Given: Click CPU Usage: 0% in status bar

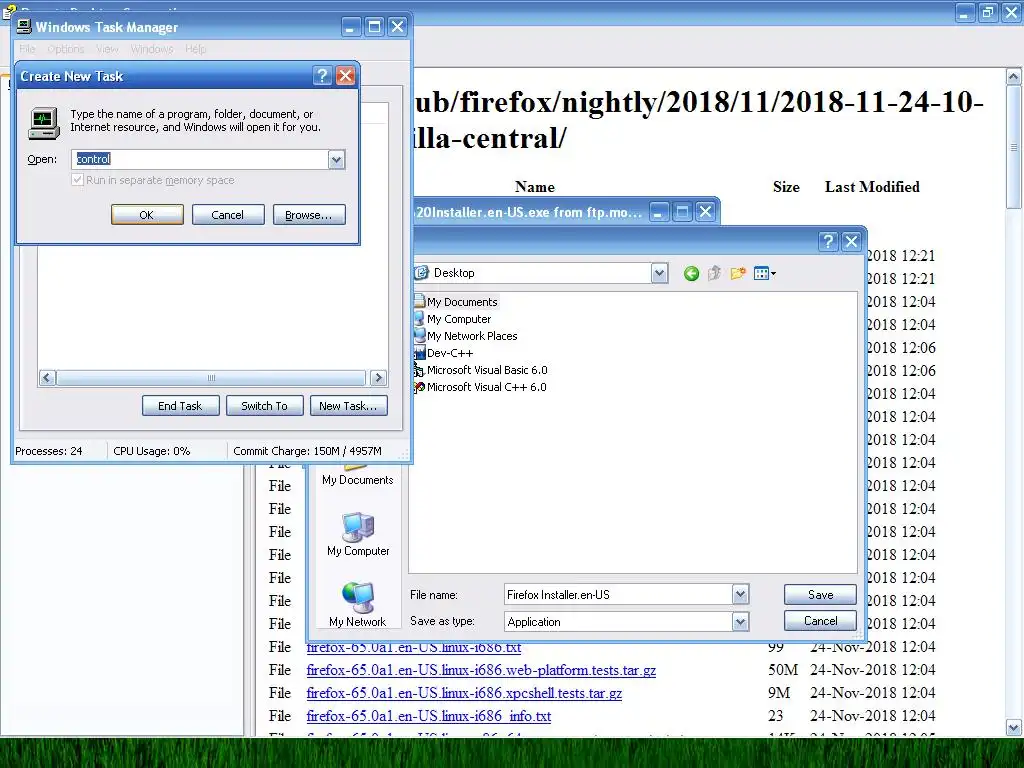Looking at the screenshot, I should [152, 451].
